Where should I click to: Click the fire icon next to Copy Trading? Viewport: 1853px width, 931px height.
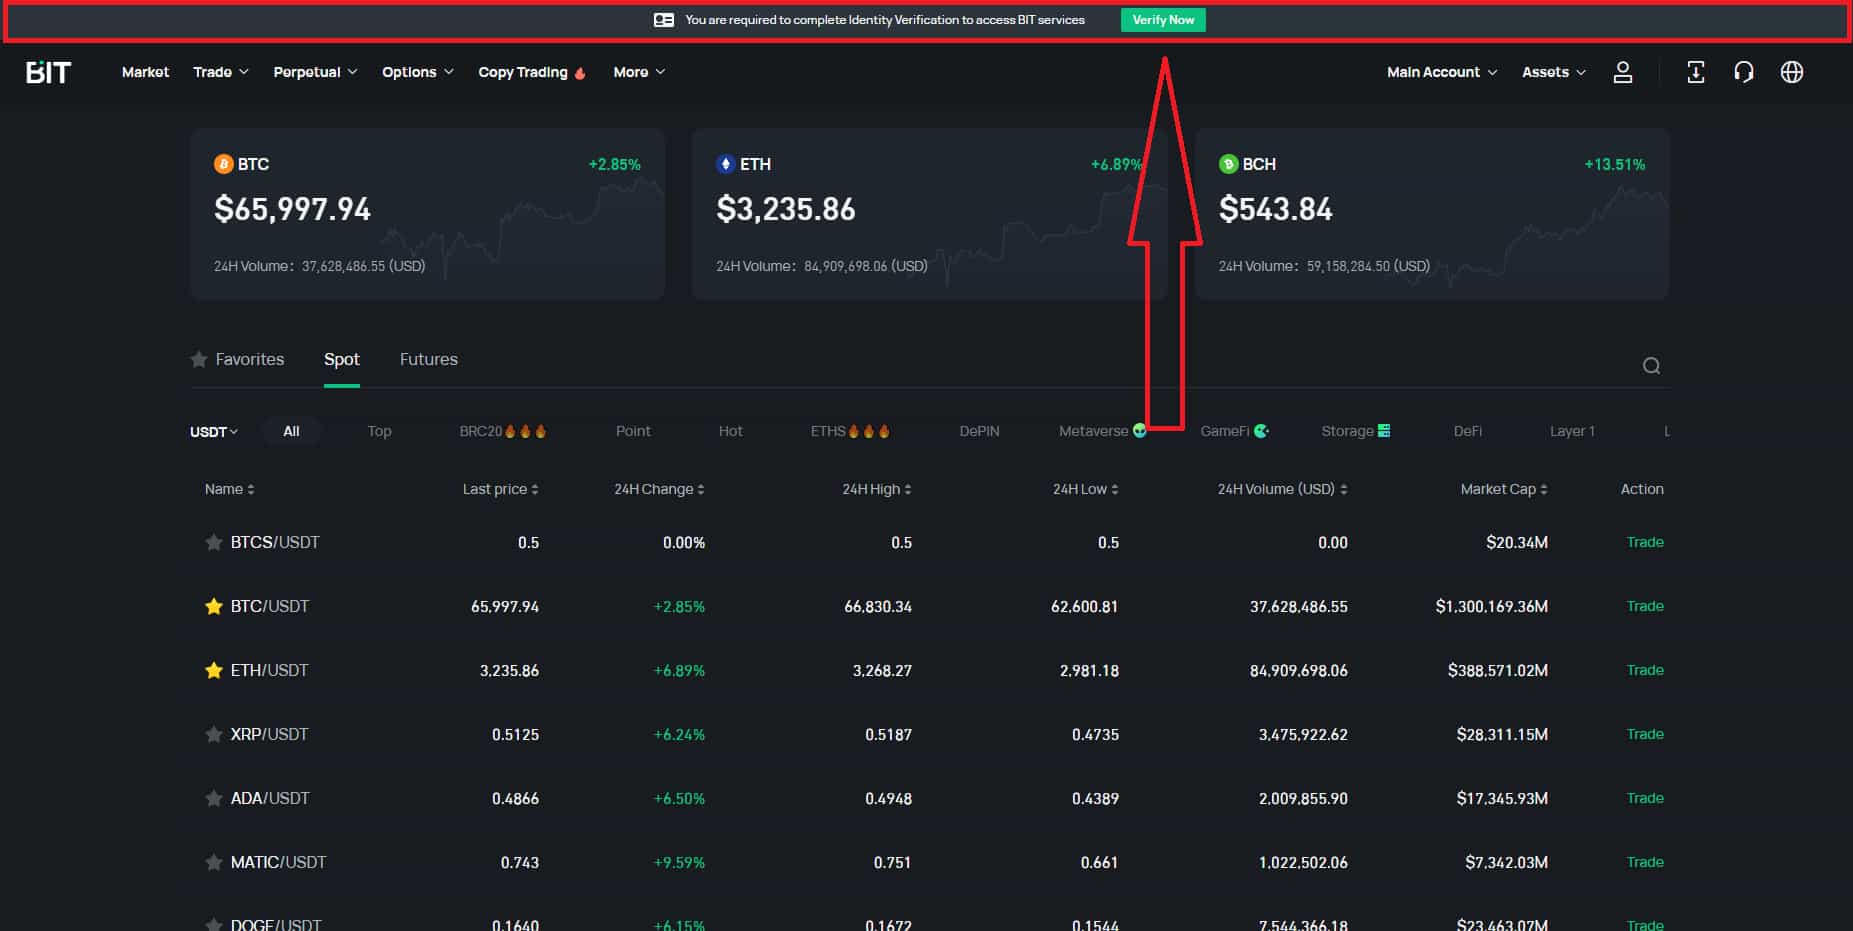pyautogui.click(x=580, y=72)
